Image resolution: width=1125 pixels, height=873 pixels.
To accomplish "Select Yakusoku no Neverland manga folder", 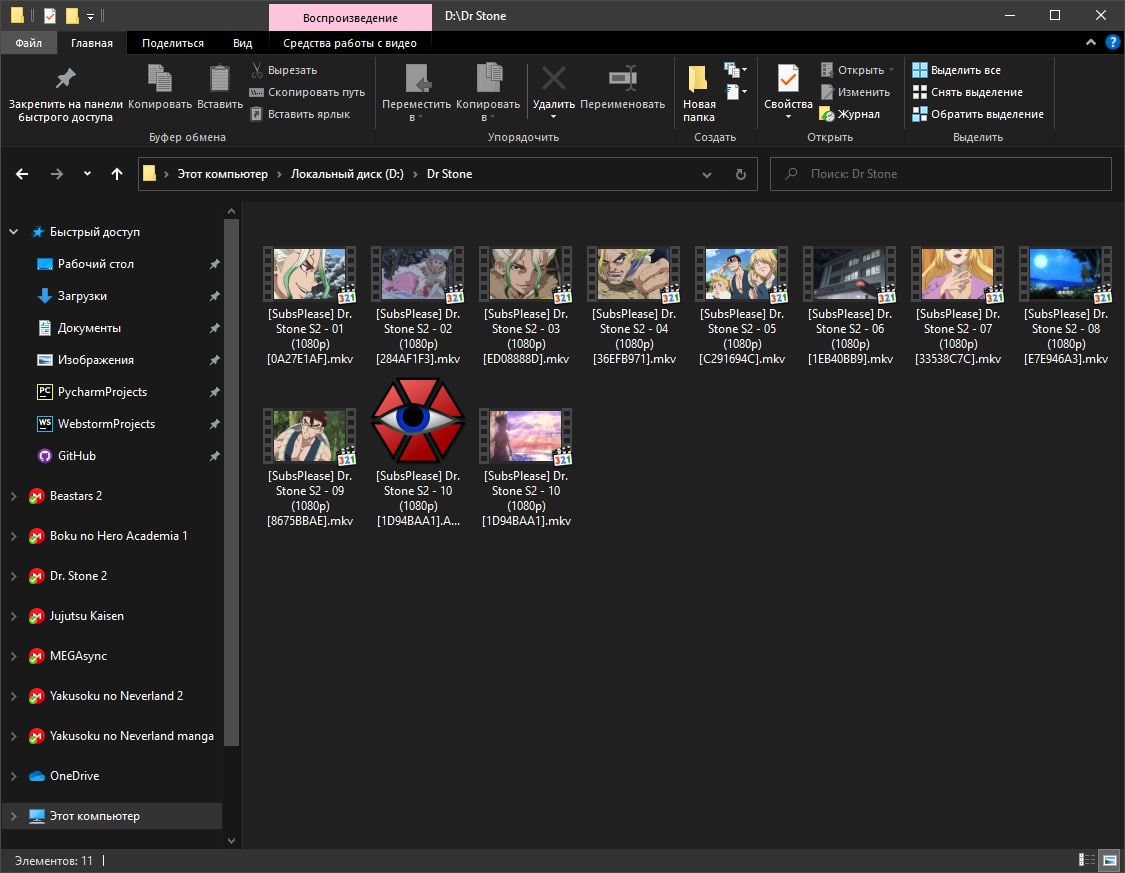I will coord(131,736).
